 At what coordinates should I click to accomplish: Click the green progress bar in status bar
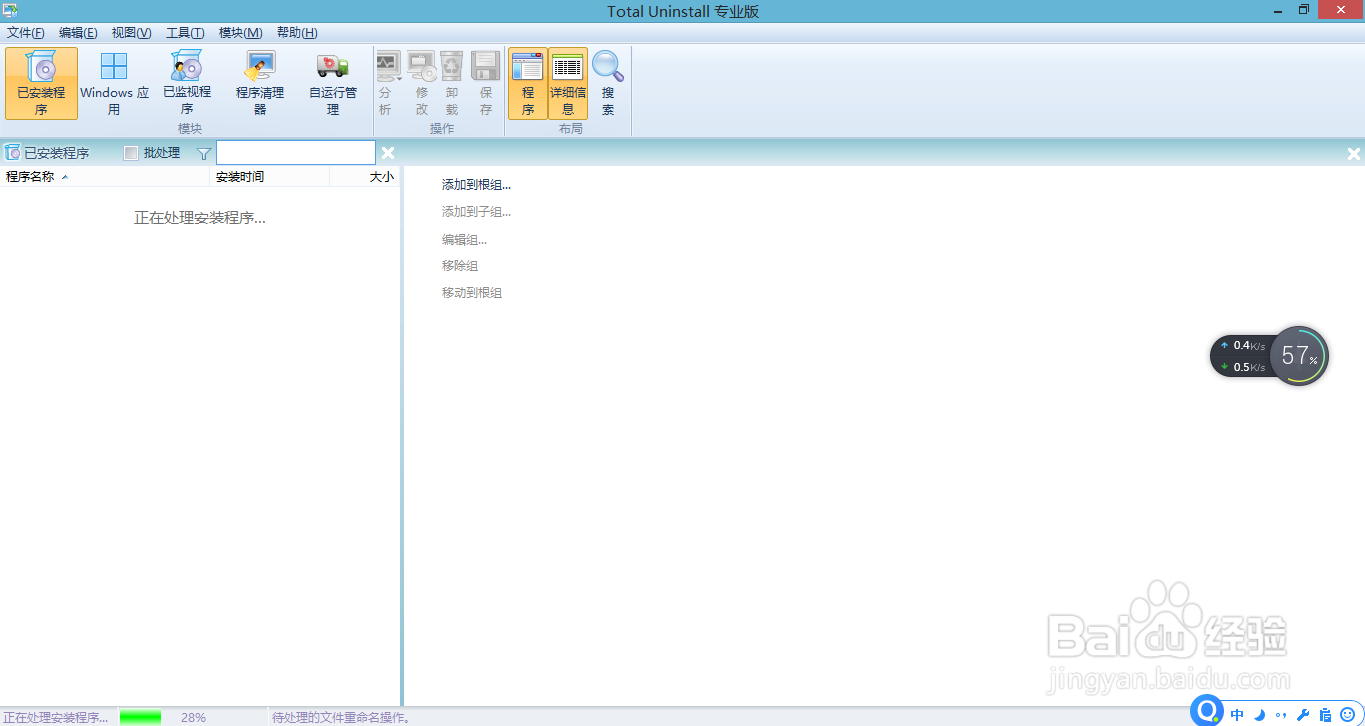tap(140, 717)
